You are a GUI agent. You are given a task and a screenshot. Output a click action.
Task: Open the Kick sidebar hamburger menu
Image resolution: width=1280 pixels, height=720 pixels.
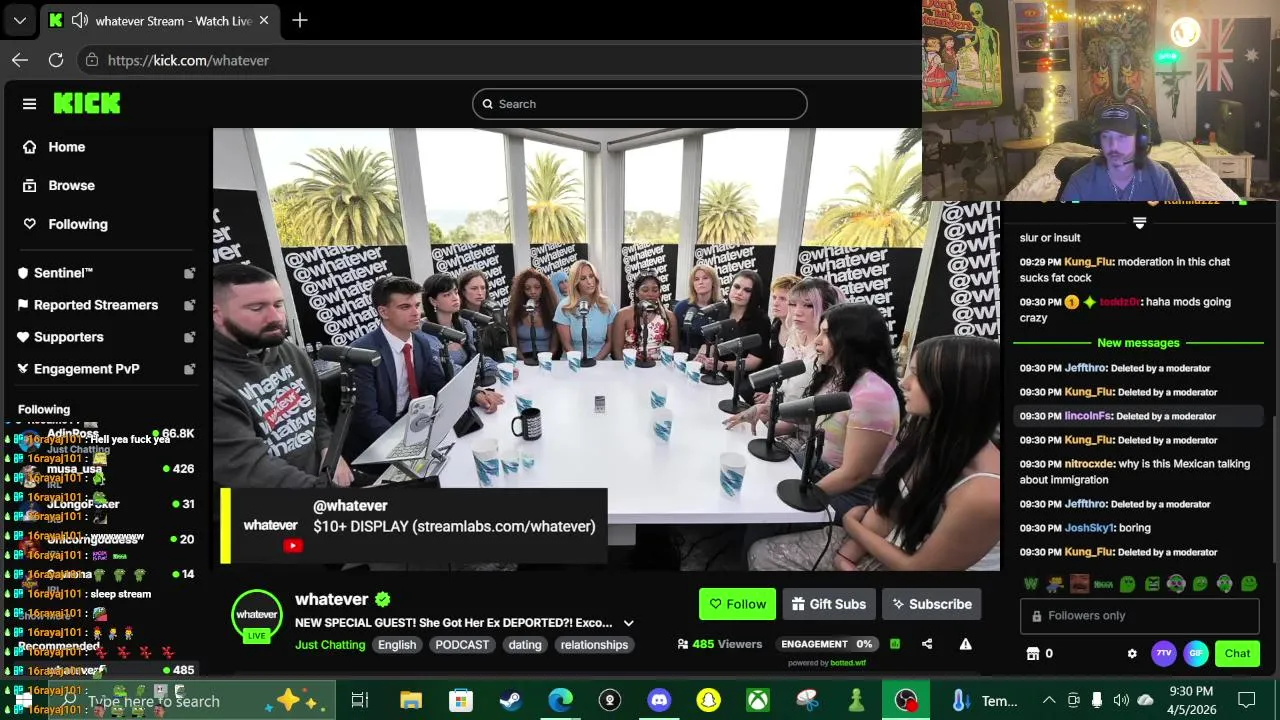click(29, 104)
